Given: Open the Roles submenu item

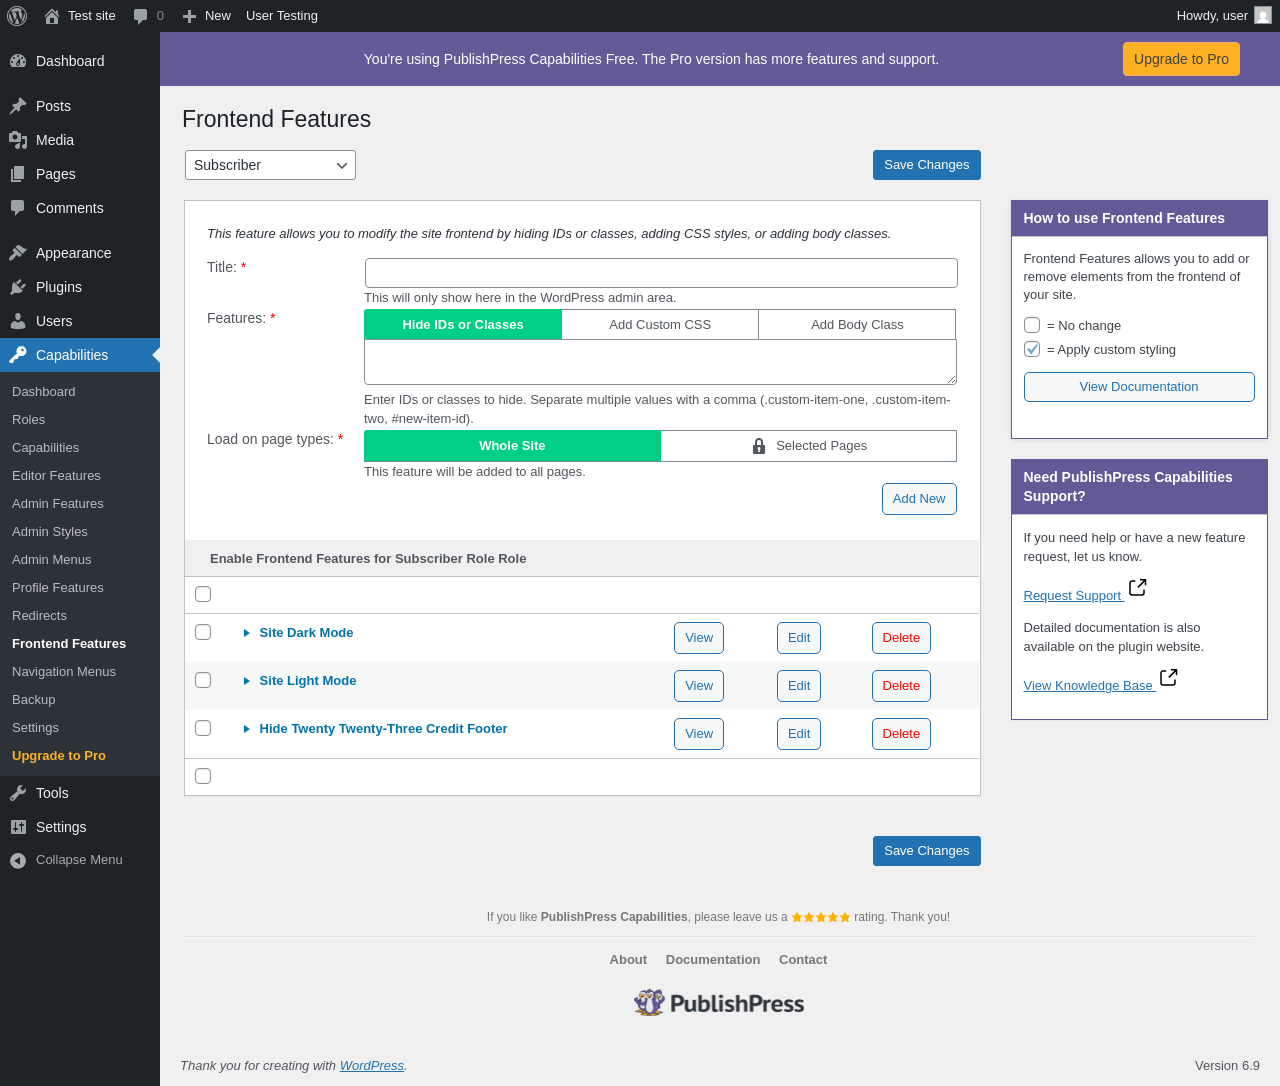Looking at the screenshot, I should point(29,420).
